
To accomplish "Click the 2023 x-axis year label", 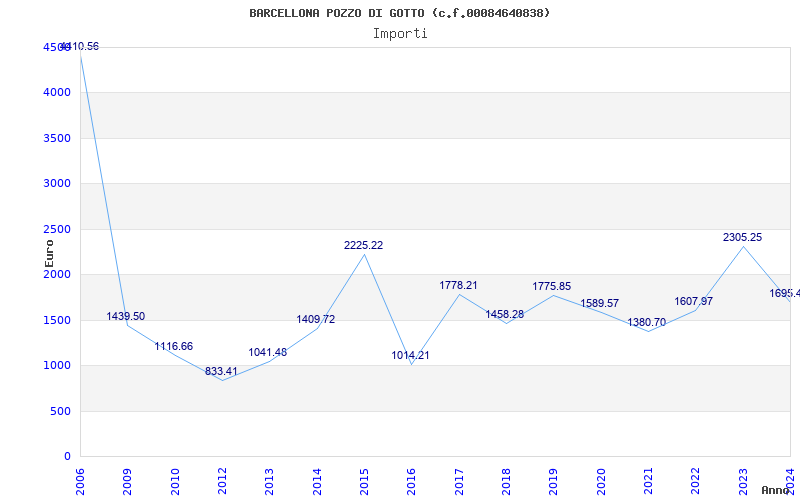I will (743, 481).
